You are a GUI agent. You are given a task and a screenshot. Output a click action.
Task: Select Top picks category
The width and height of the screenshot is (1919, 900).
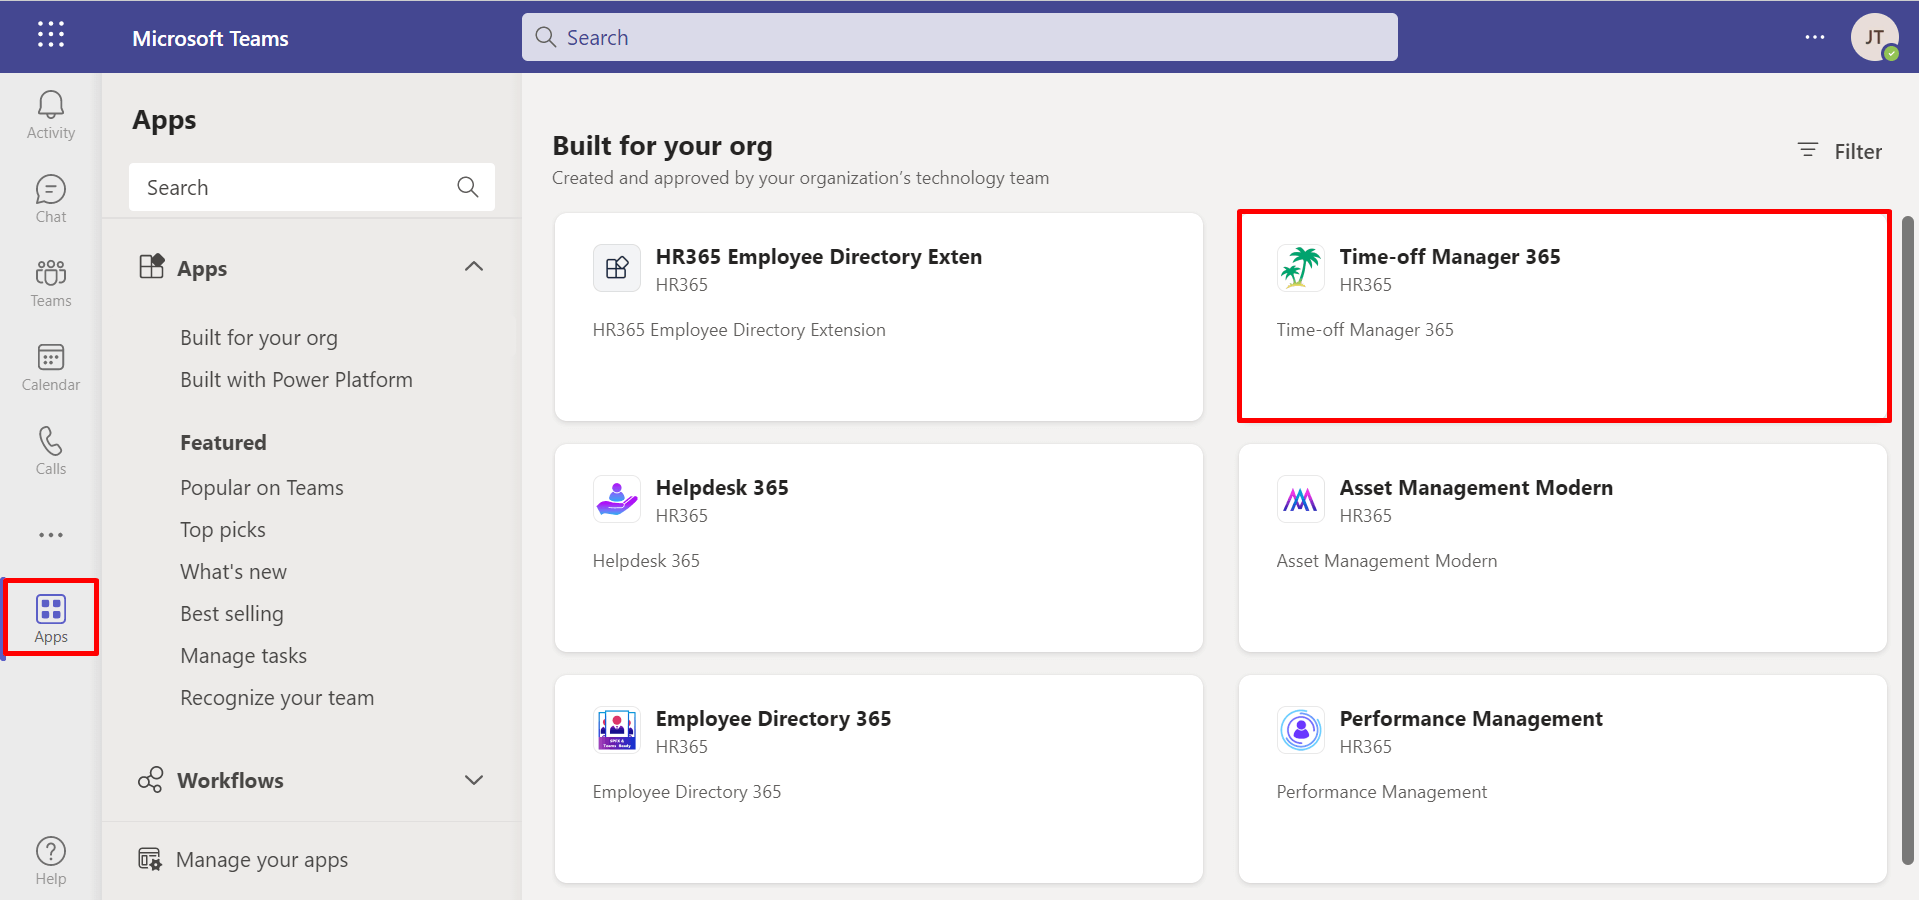tap(223, 530)
